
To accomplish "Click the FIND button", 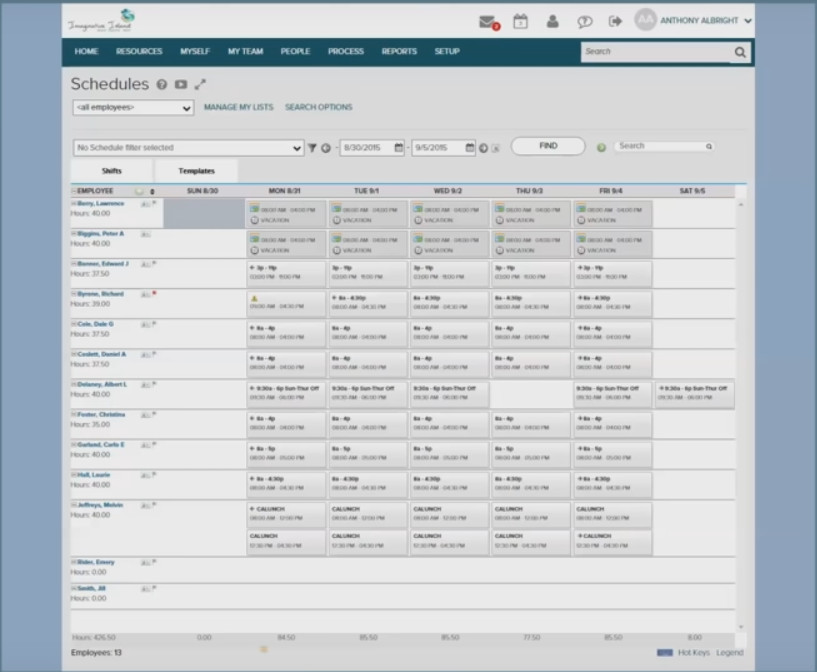I will (x=547, y=145).
